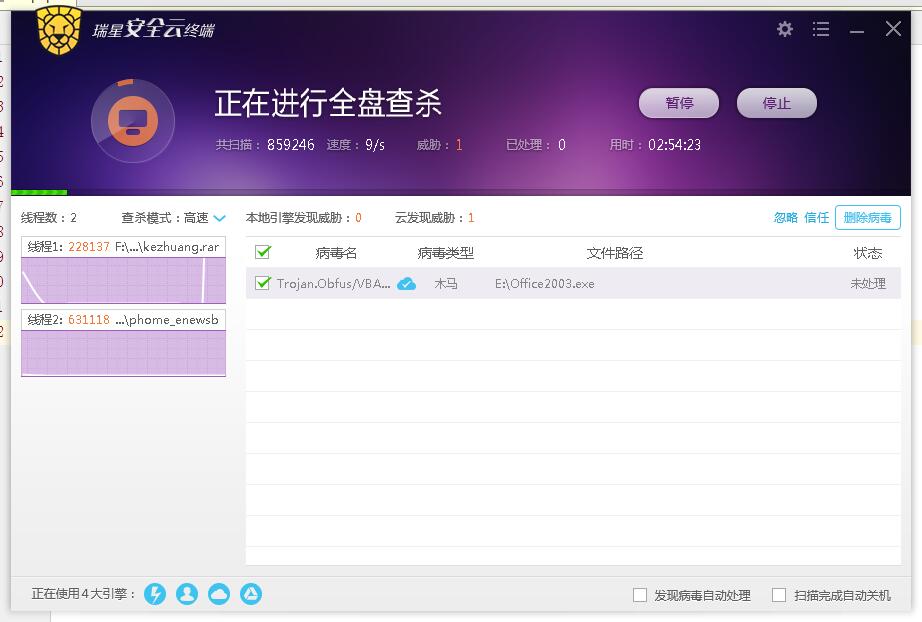Click the 忽略 link

tap(786, 218)
